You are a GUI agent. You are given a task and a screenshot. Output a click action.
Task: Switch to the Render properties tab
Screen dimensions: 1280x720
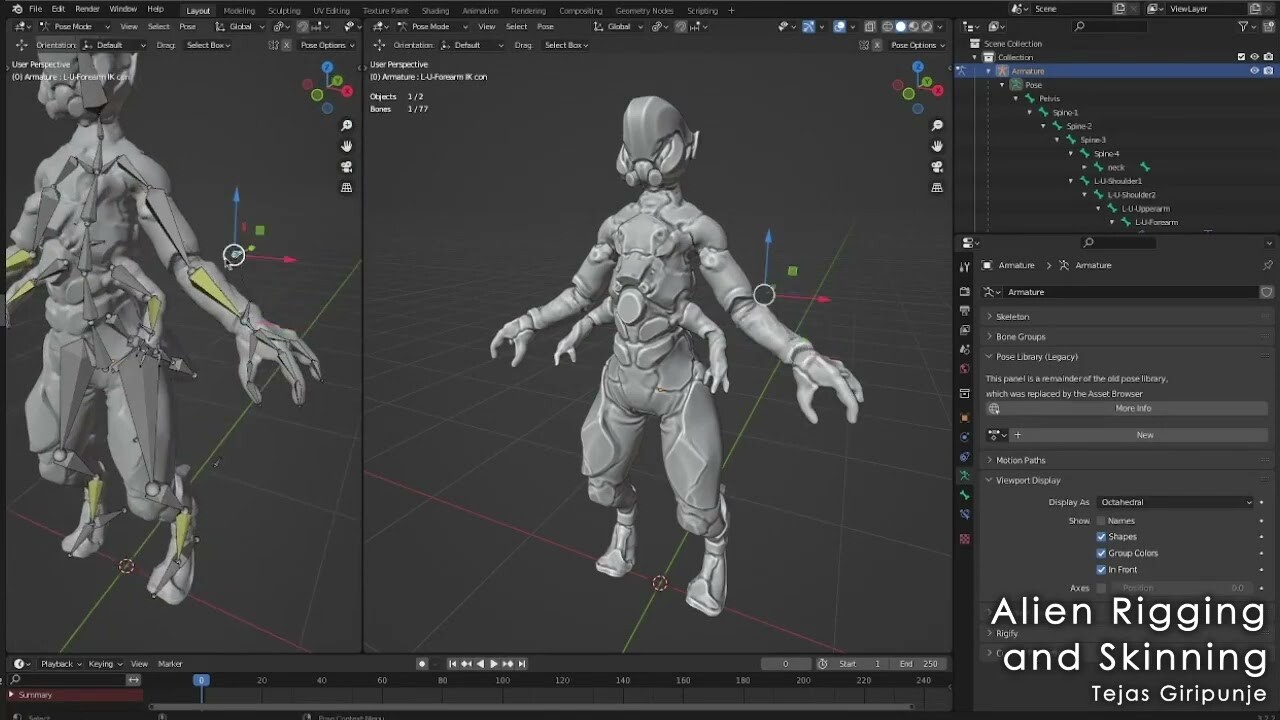(964, 292)
